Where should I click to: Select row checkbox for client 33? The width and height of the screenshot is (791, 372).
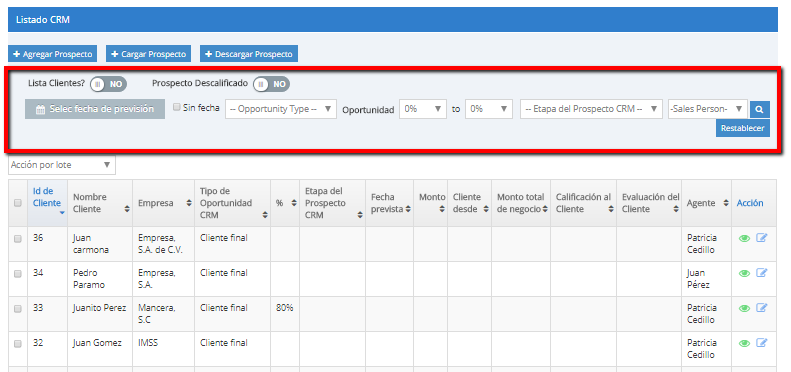click(x=18, y=309)
